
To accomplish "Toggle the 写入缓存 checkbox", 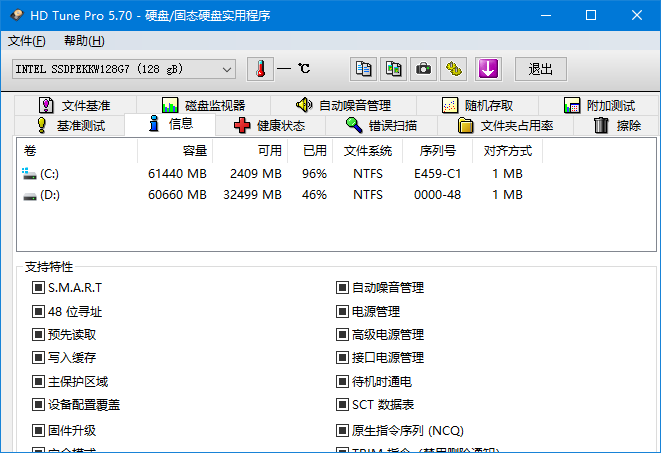I will click(x=38, y=358).
